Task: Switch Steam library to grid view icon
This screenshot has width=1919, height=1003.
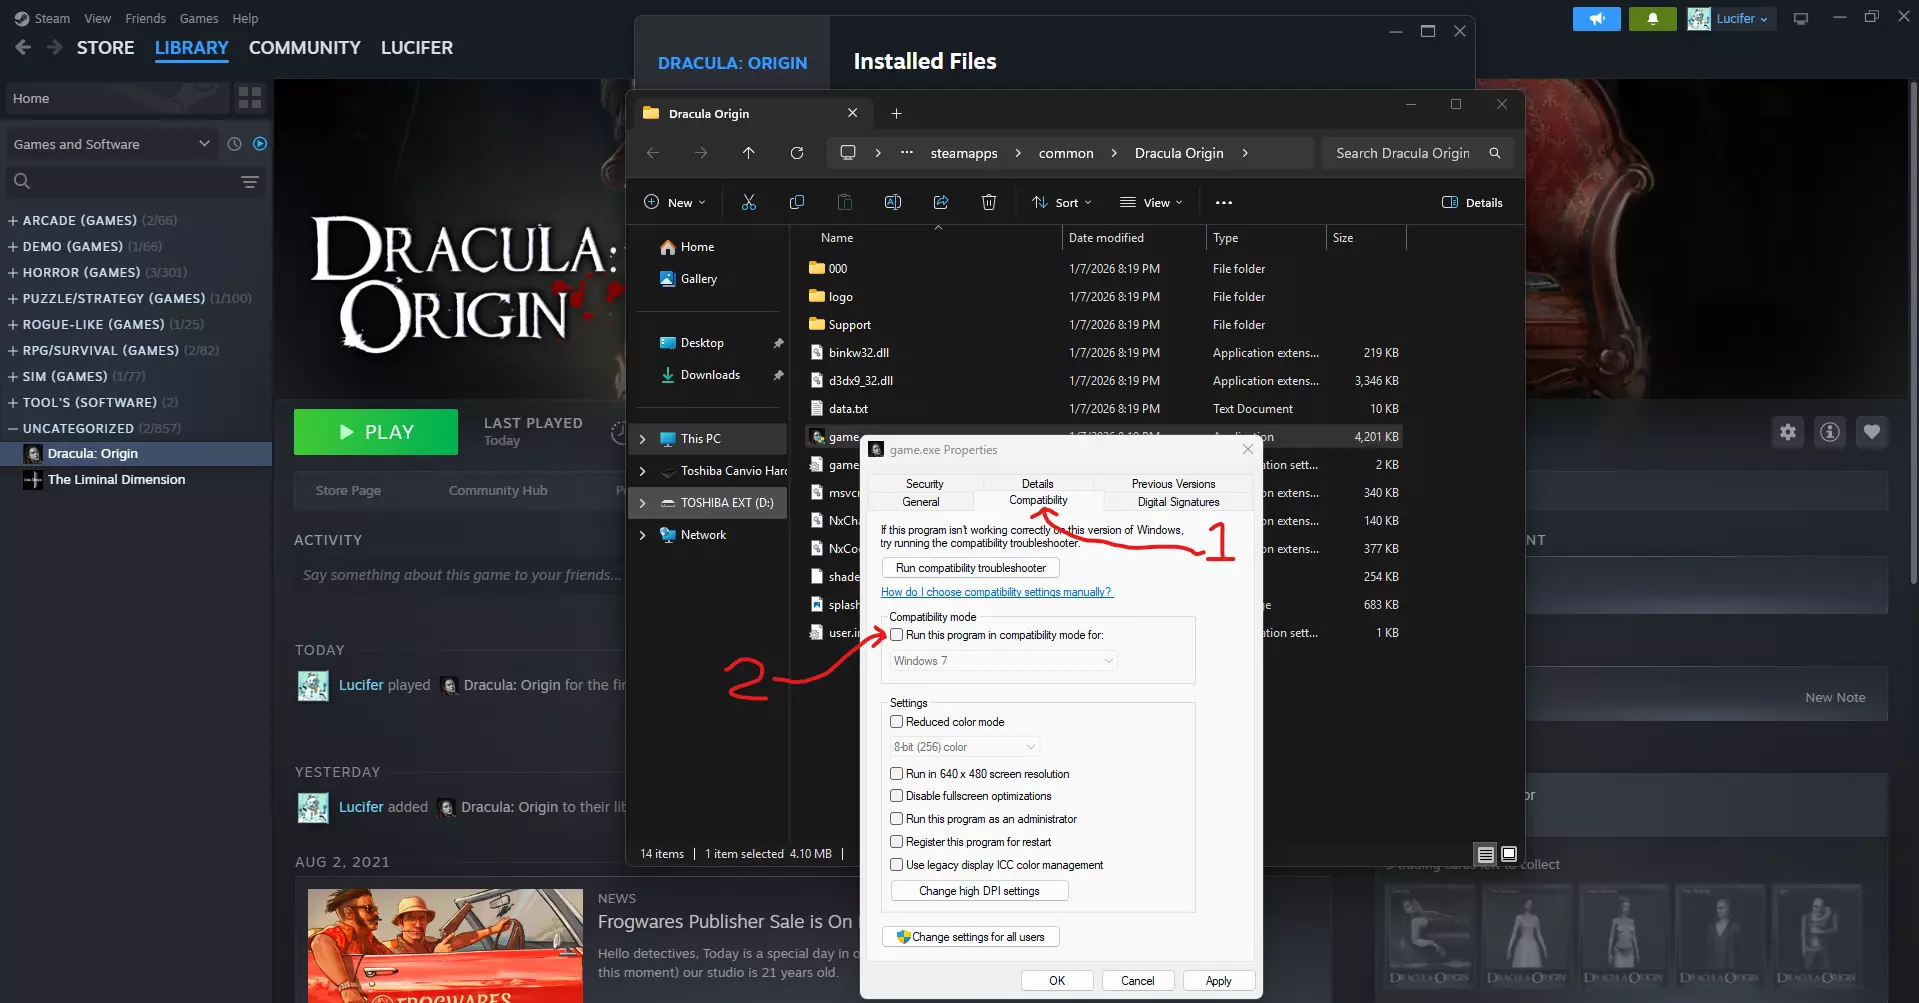Action: 249,98
